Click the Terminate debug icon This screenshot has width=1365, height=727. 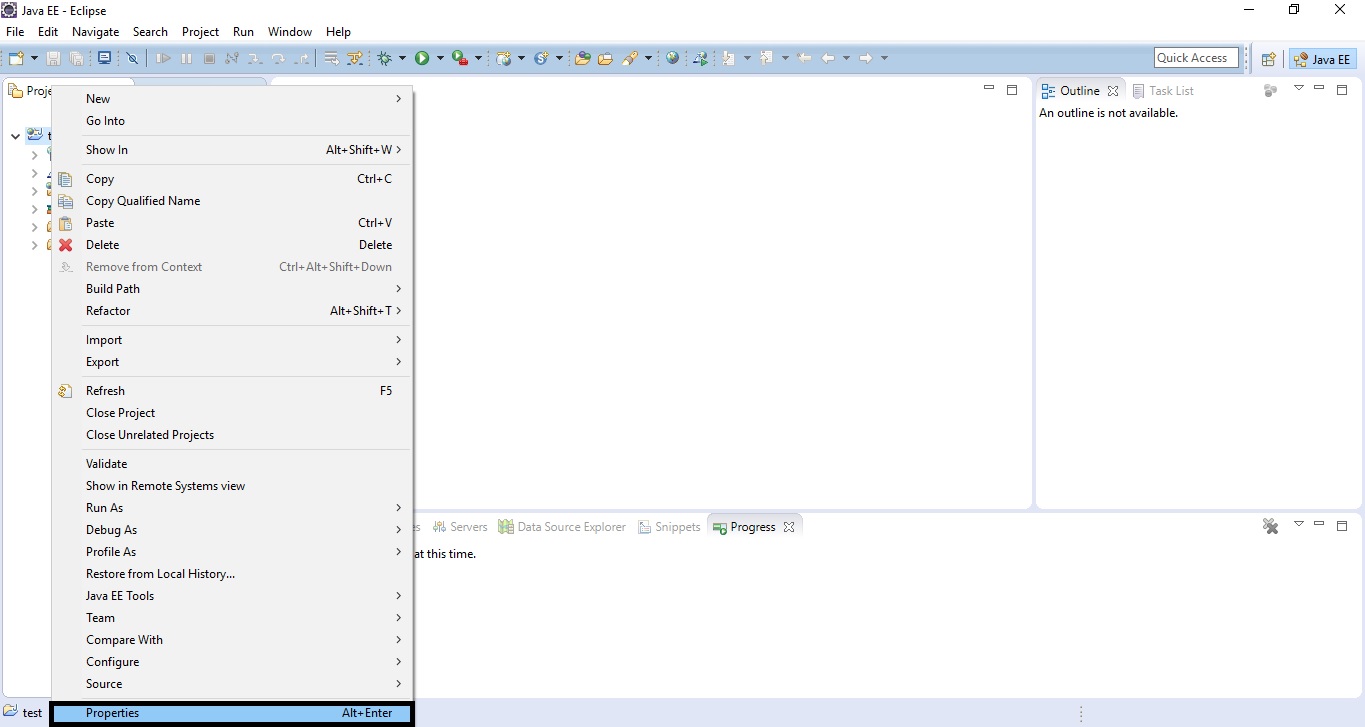coord(209,58)
